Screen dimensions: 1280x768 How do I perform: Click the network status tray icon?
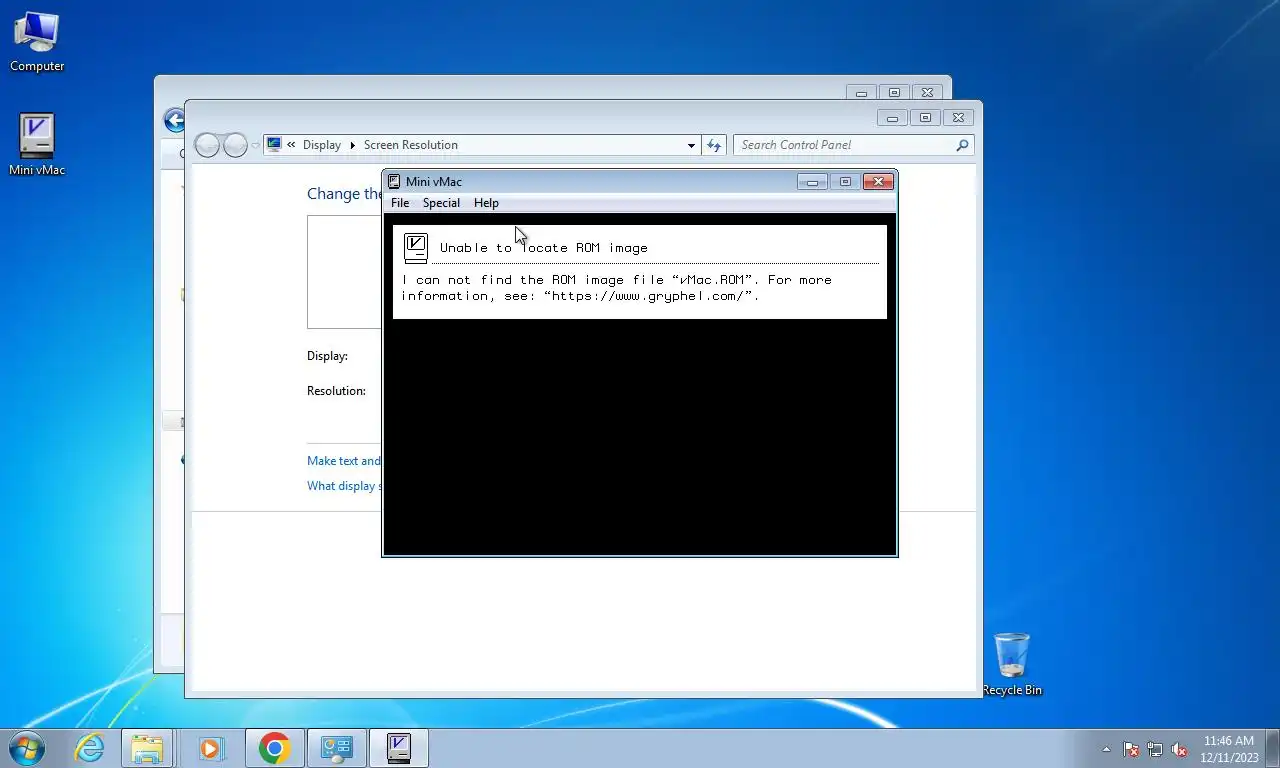pos(1155,749)
